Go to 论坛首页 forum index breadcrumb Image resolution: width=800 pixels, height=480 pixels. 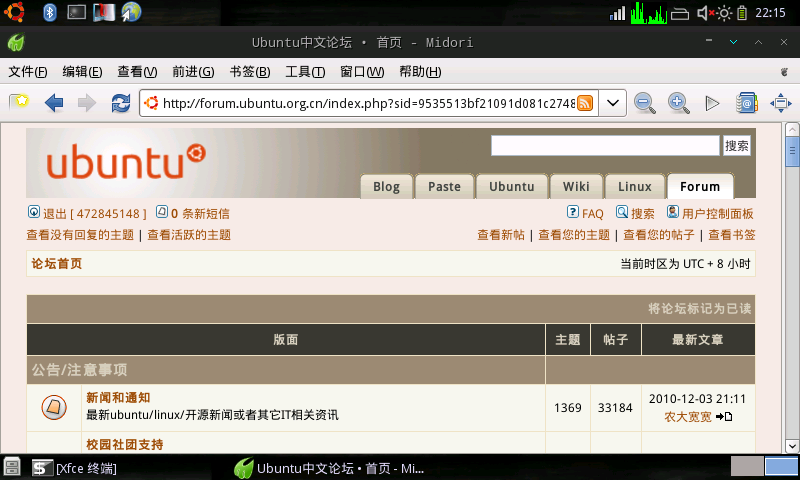point(57,264)
